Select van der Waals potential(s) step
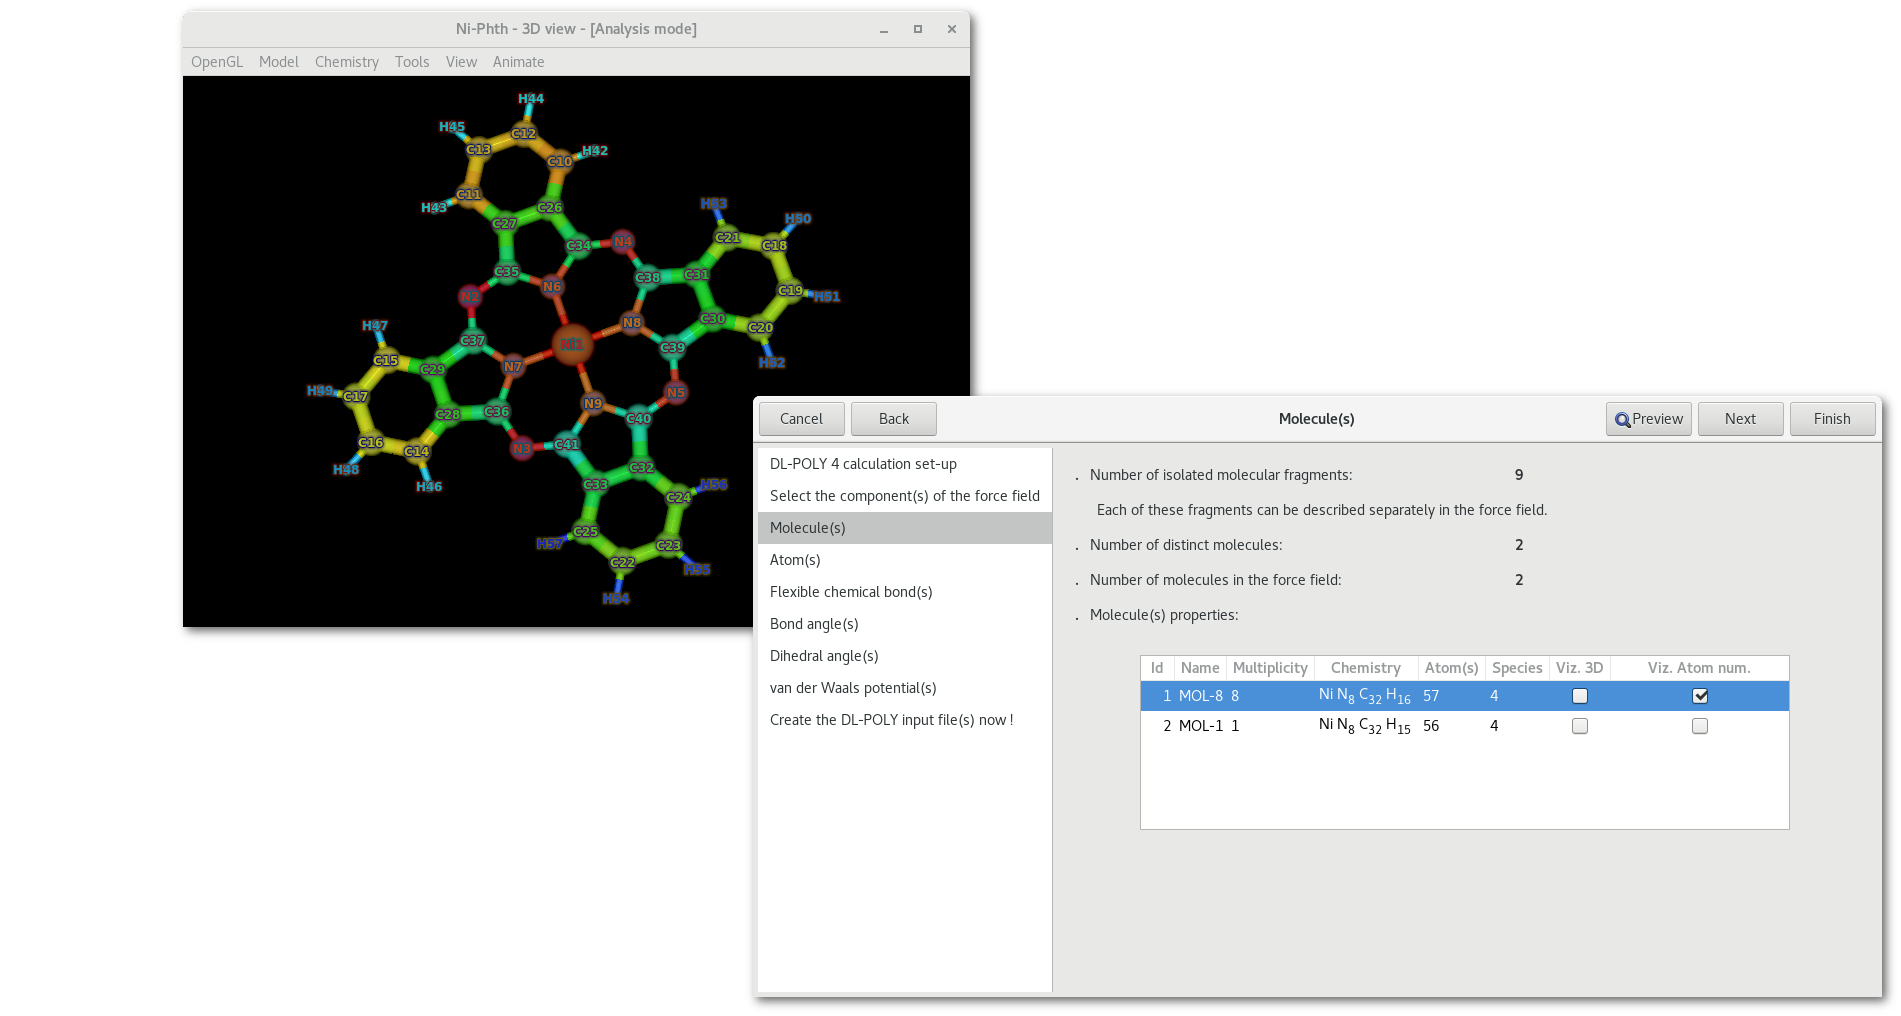 [853, 688]
